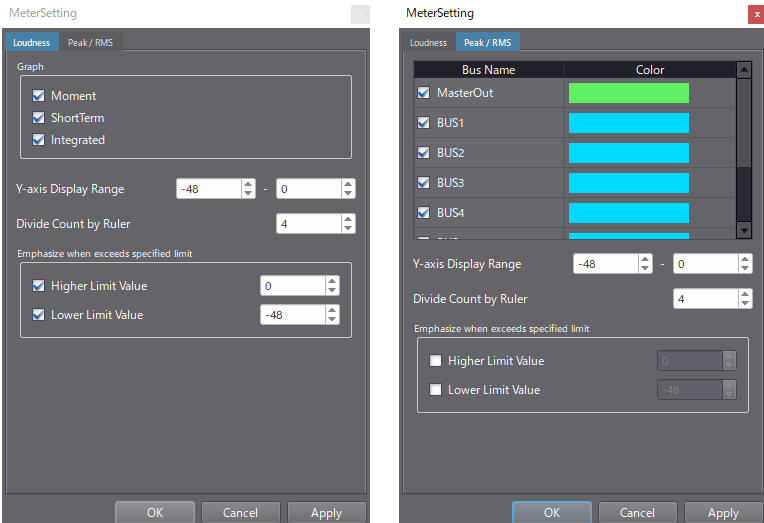The width and height of the screenshot is (764, 523).
Task: Click the BUS4 color swatch
Action: pos(629,213)
